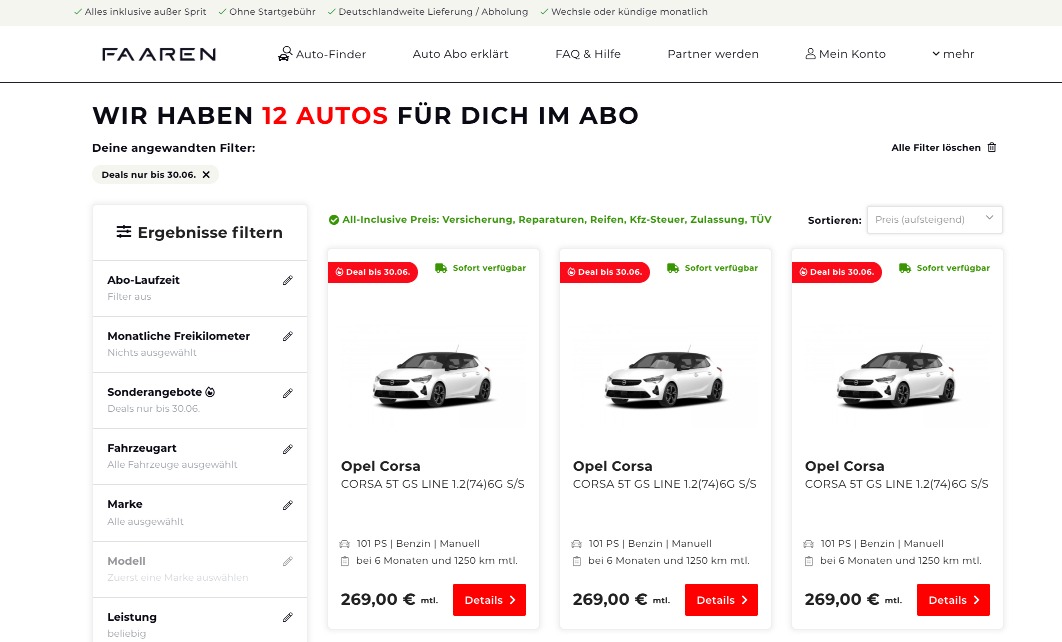
Task: Click delivery truck icon on second card
Action: 673,268
